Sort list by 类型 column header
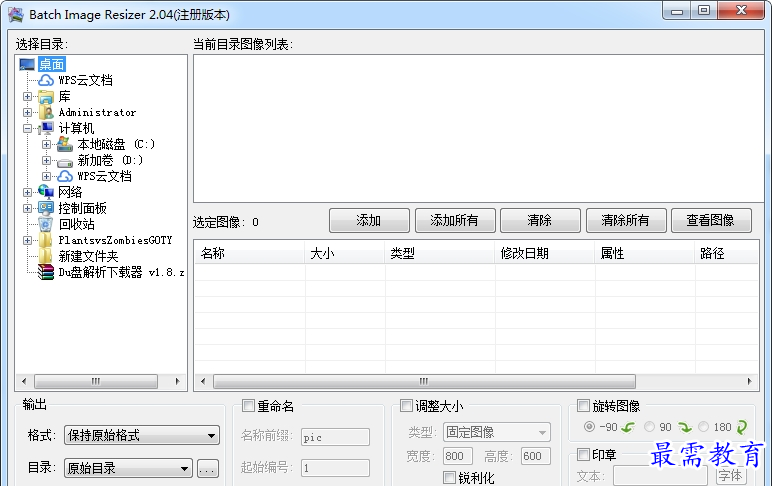The height and width of the screenshot is (486, 772). click(x=440, y=254)
